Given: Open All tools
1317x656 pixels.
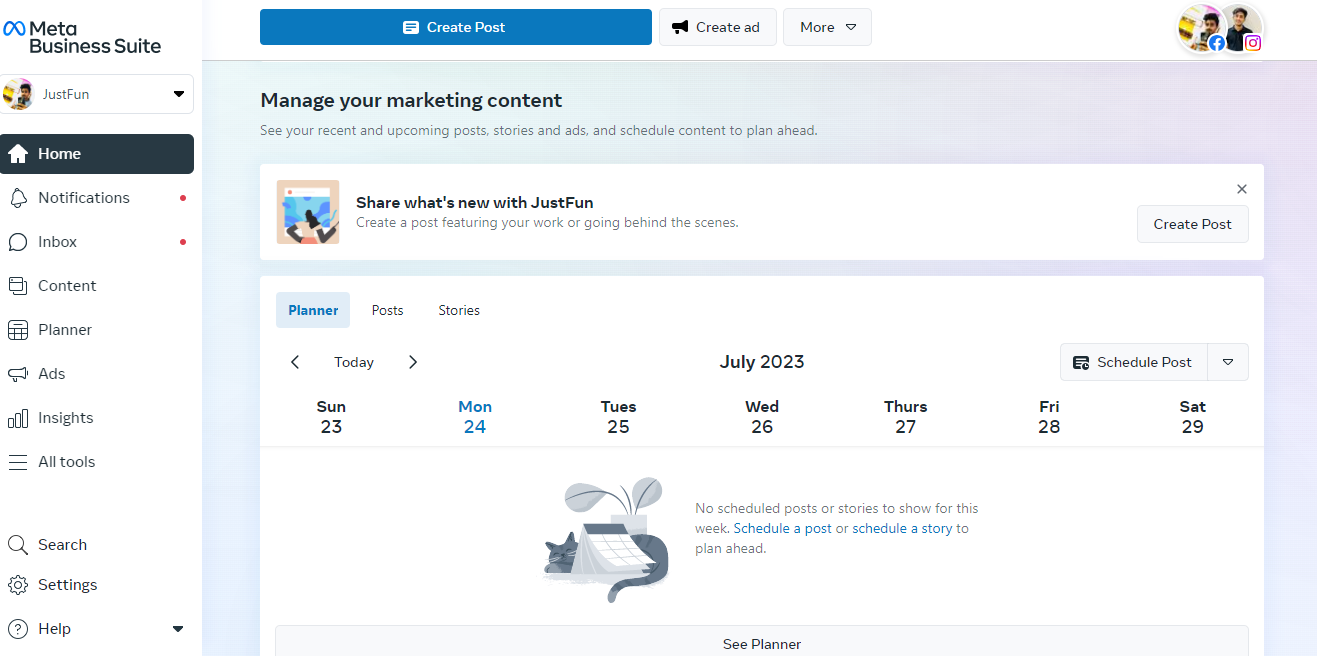Looking at the screenshot, I should 67,461.
